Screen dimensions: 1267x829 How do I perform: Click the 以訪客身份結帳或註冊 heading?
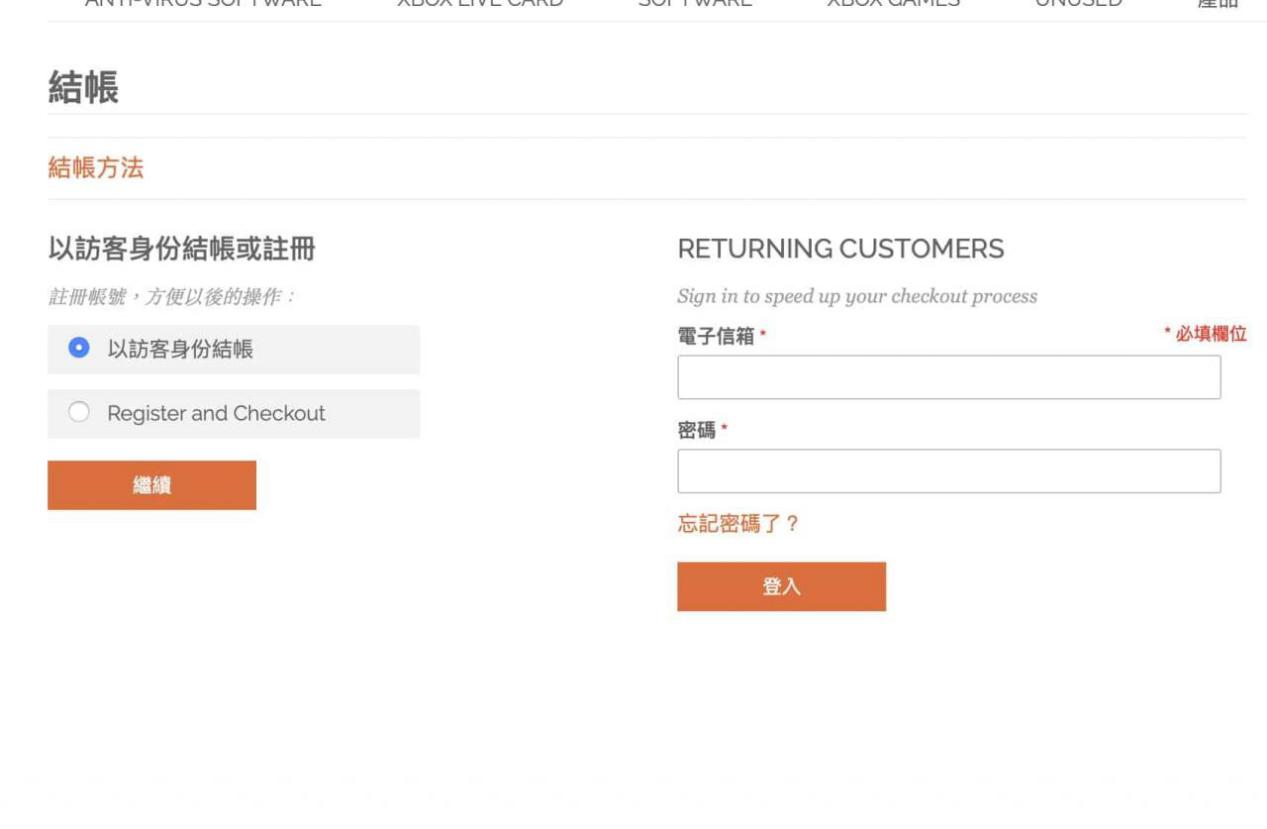point(182,249)
